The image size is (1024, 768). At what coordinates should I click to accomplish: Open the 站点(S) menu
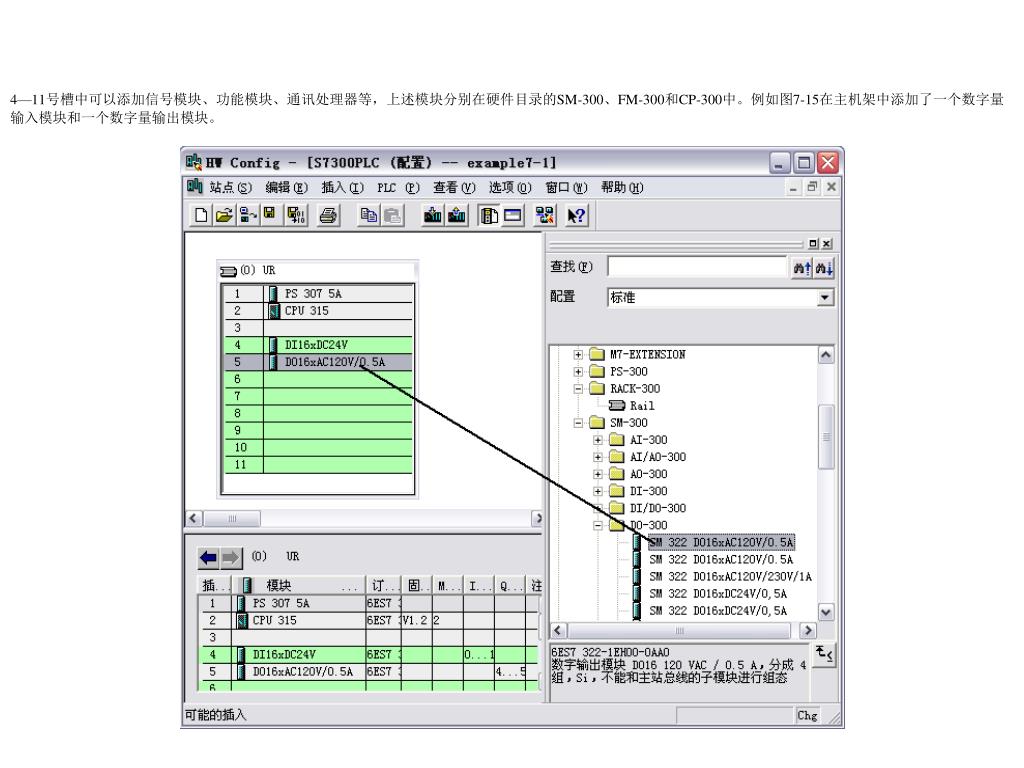[231, 188]
